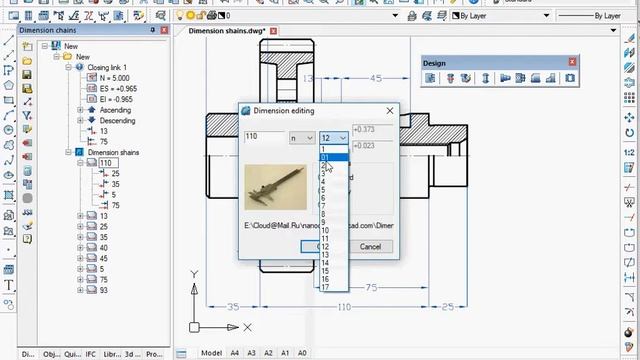Select the Circle drawing tool

(x=9, y=130)
